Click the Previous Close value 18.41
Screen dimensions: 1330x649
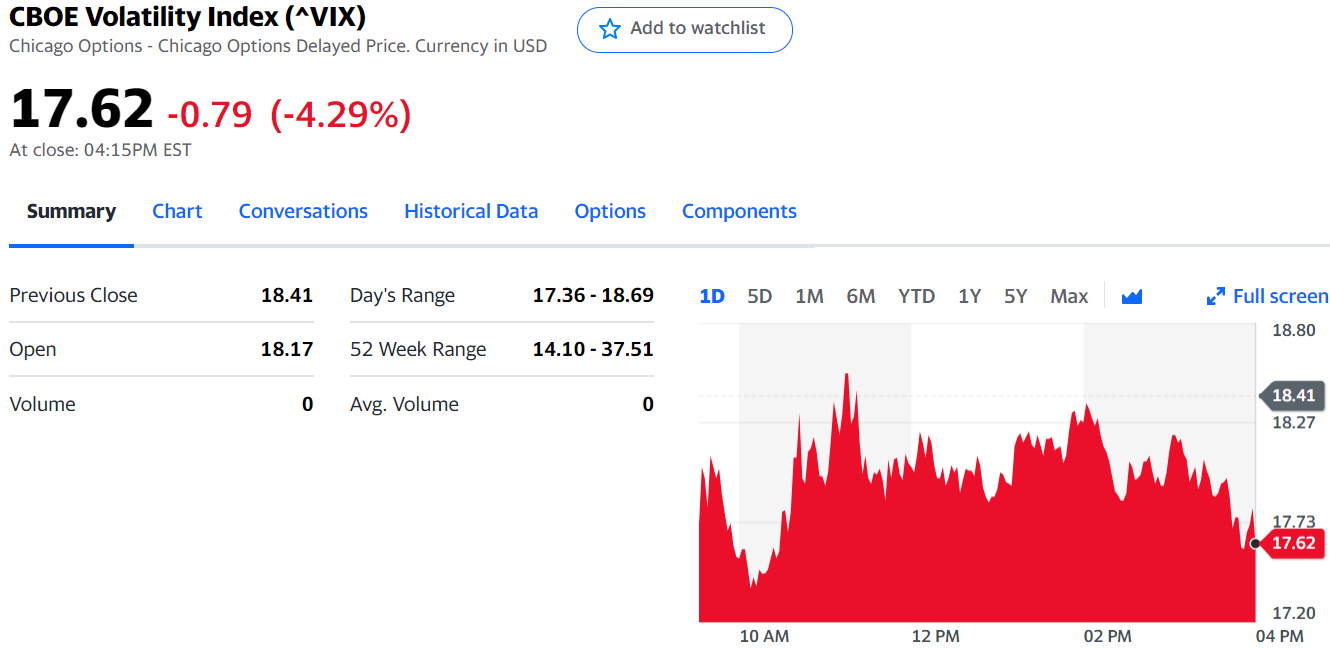(287, 295)
